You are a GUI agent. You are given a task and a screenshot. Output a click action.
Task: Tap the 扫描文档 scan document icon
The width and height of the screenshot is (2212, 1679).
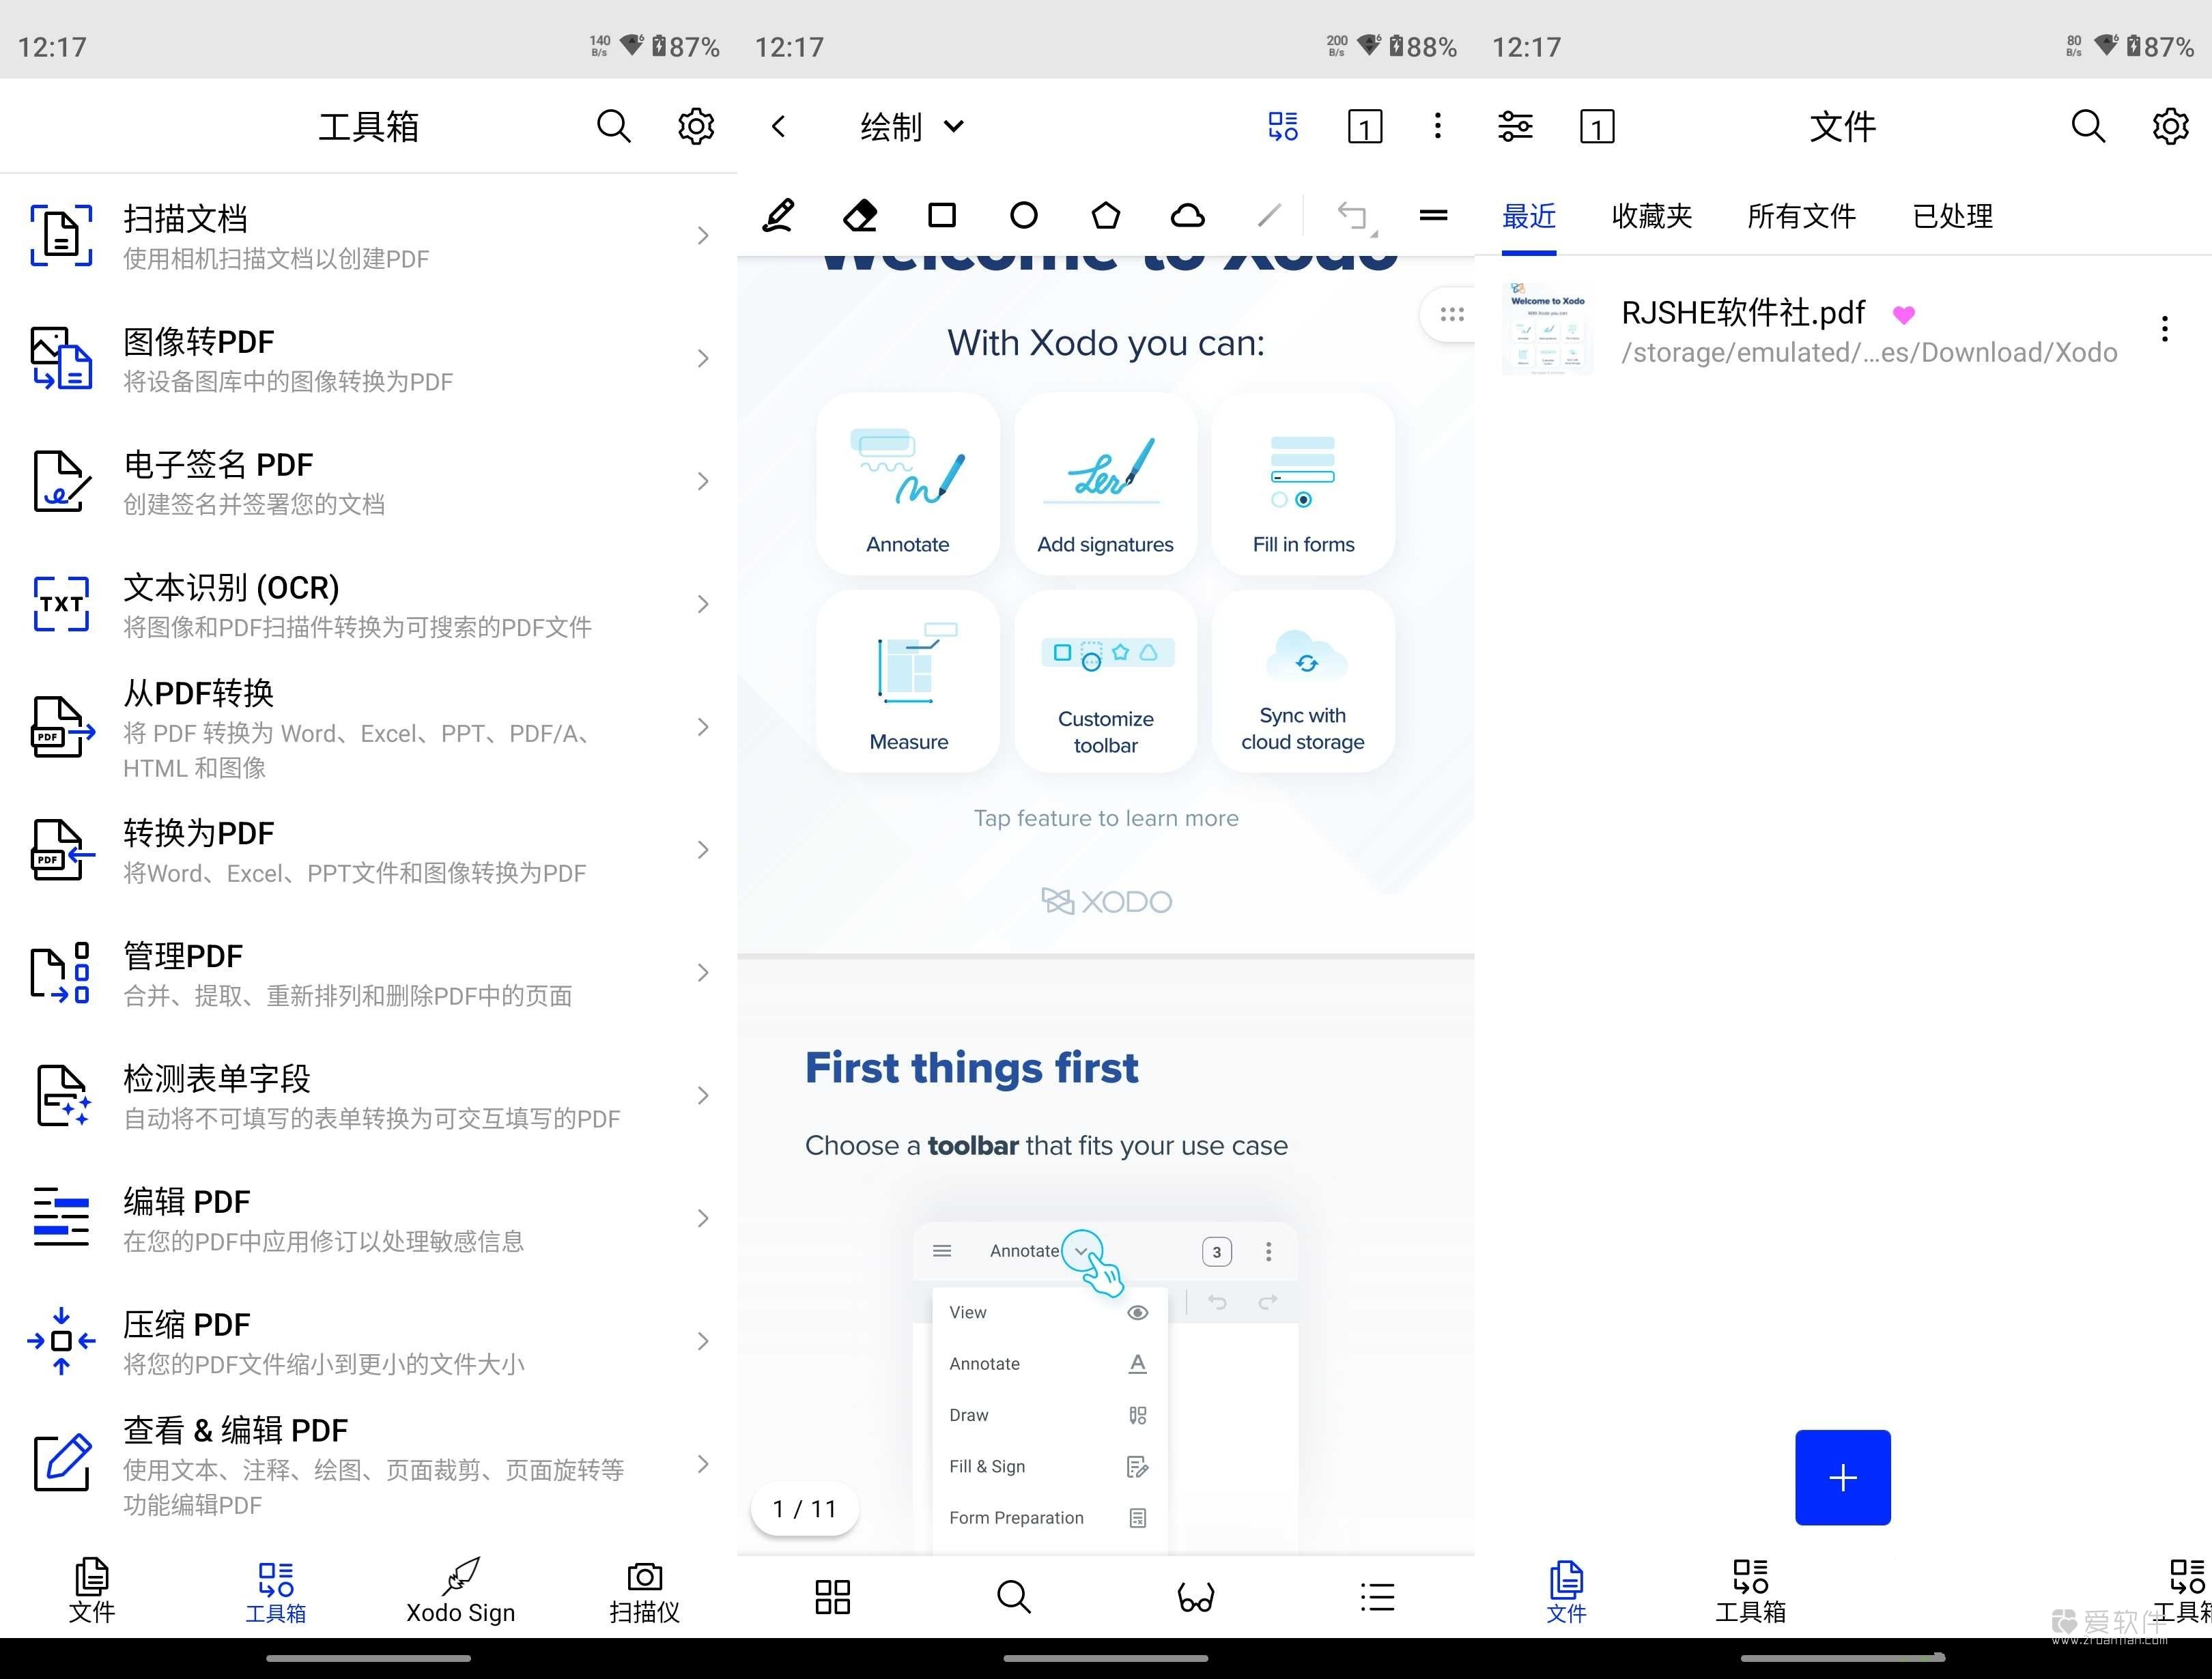(x=61, y=236)
